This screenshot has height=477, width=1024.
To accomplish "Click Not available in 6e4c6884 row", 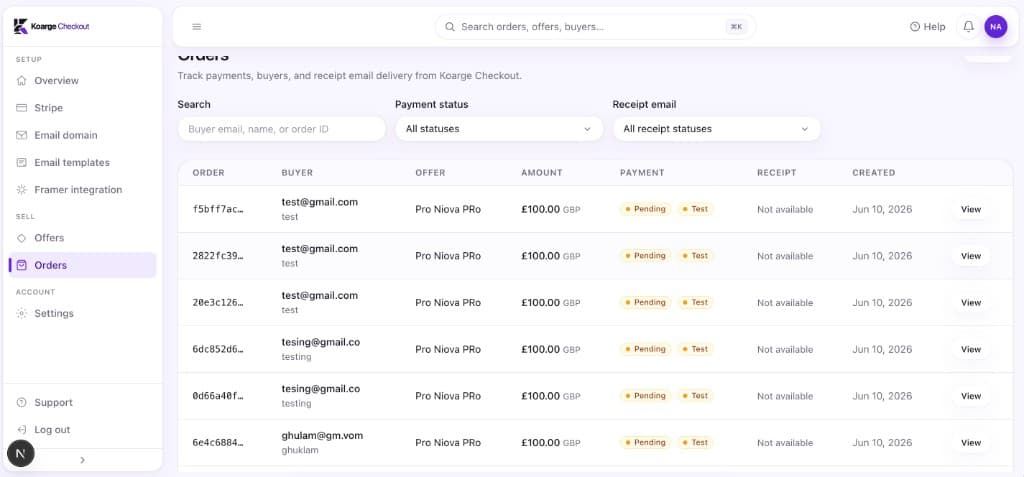I will pyautogui.click(x=785, y=443).
